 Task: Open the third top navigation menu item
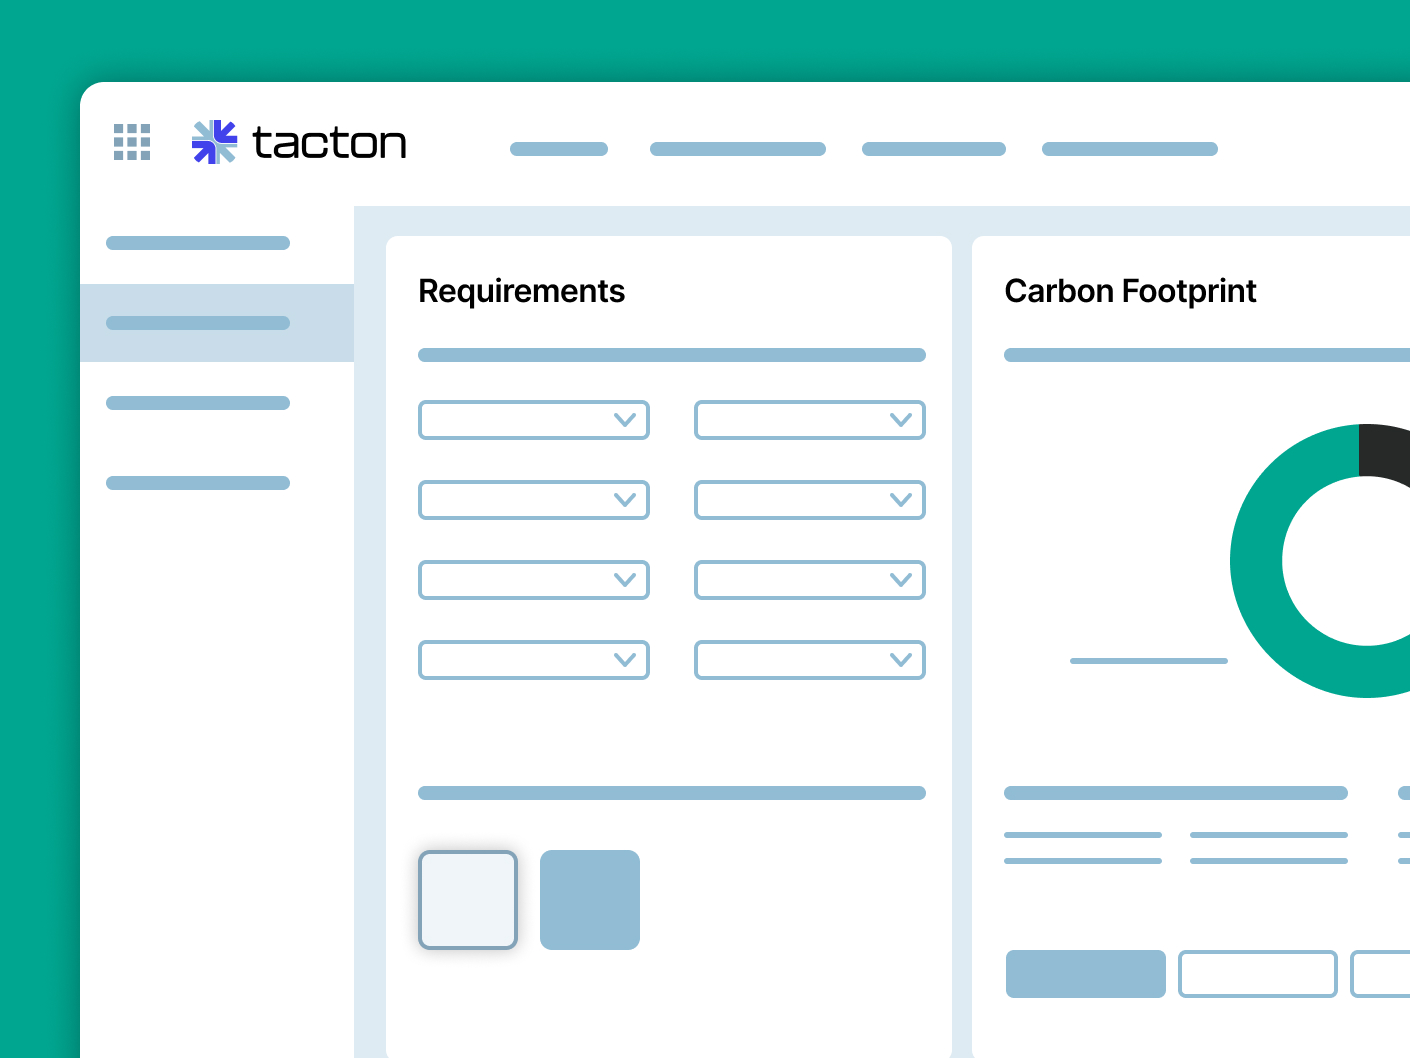click(x=933, y=149)
